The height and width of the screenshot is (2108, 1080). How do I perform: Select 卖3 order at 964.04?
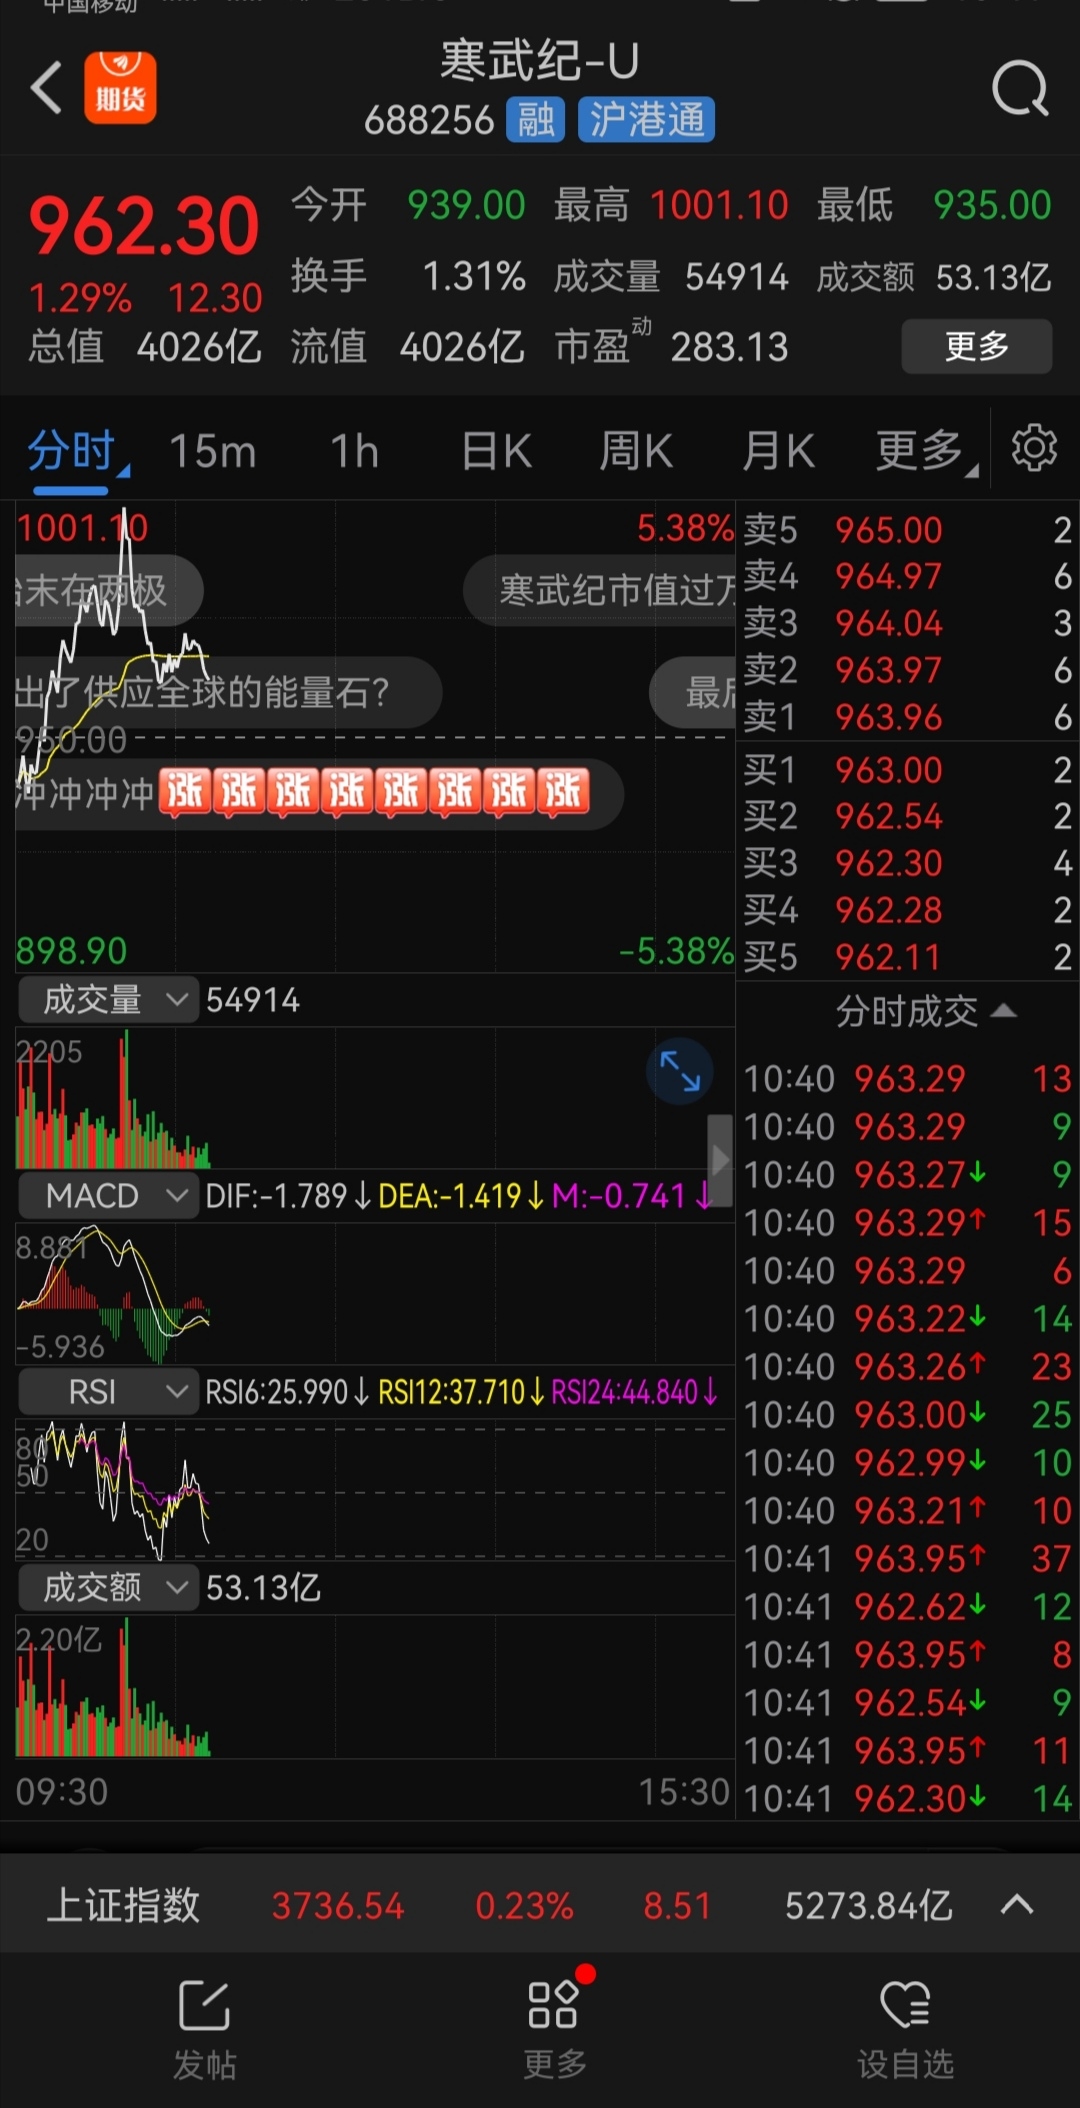[907, 623]
